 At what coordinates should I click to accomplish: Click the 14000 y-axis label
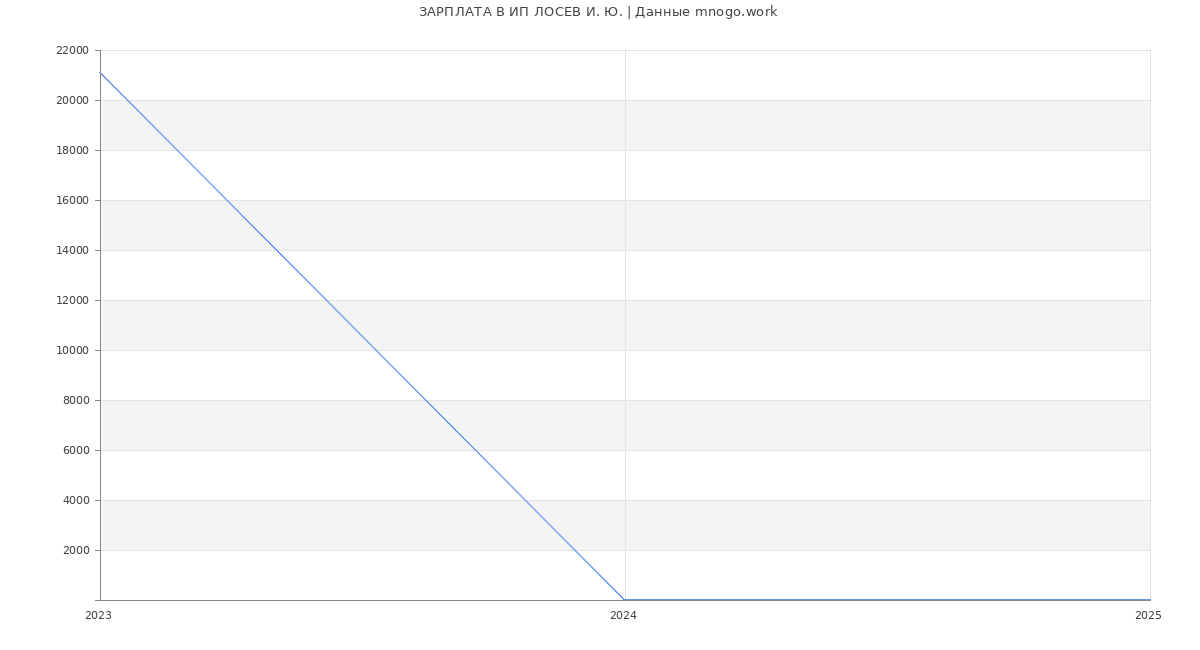pyautogui.click(x=72, y=250)
